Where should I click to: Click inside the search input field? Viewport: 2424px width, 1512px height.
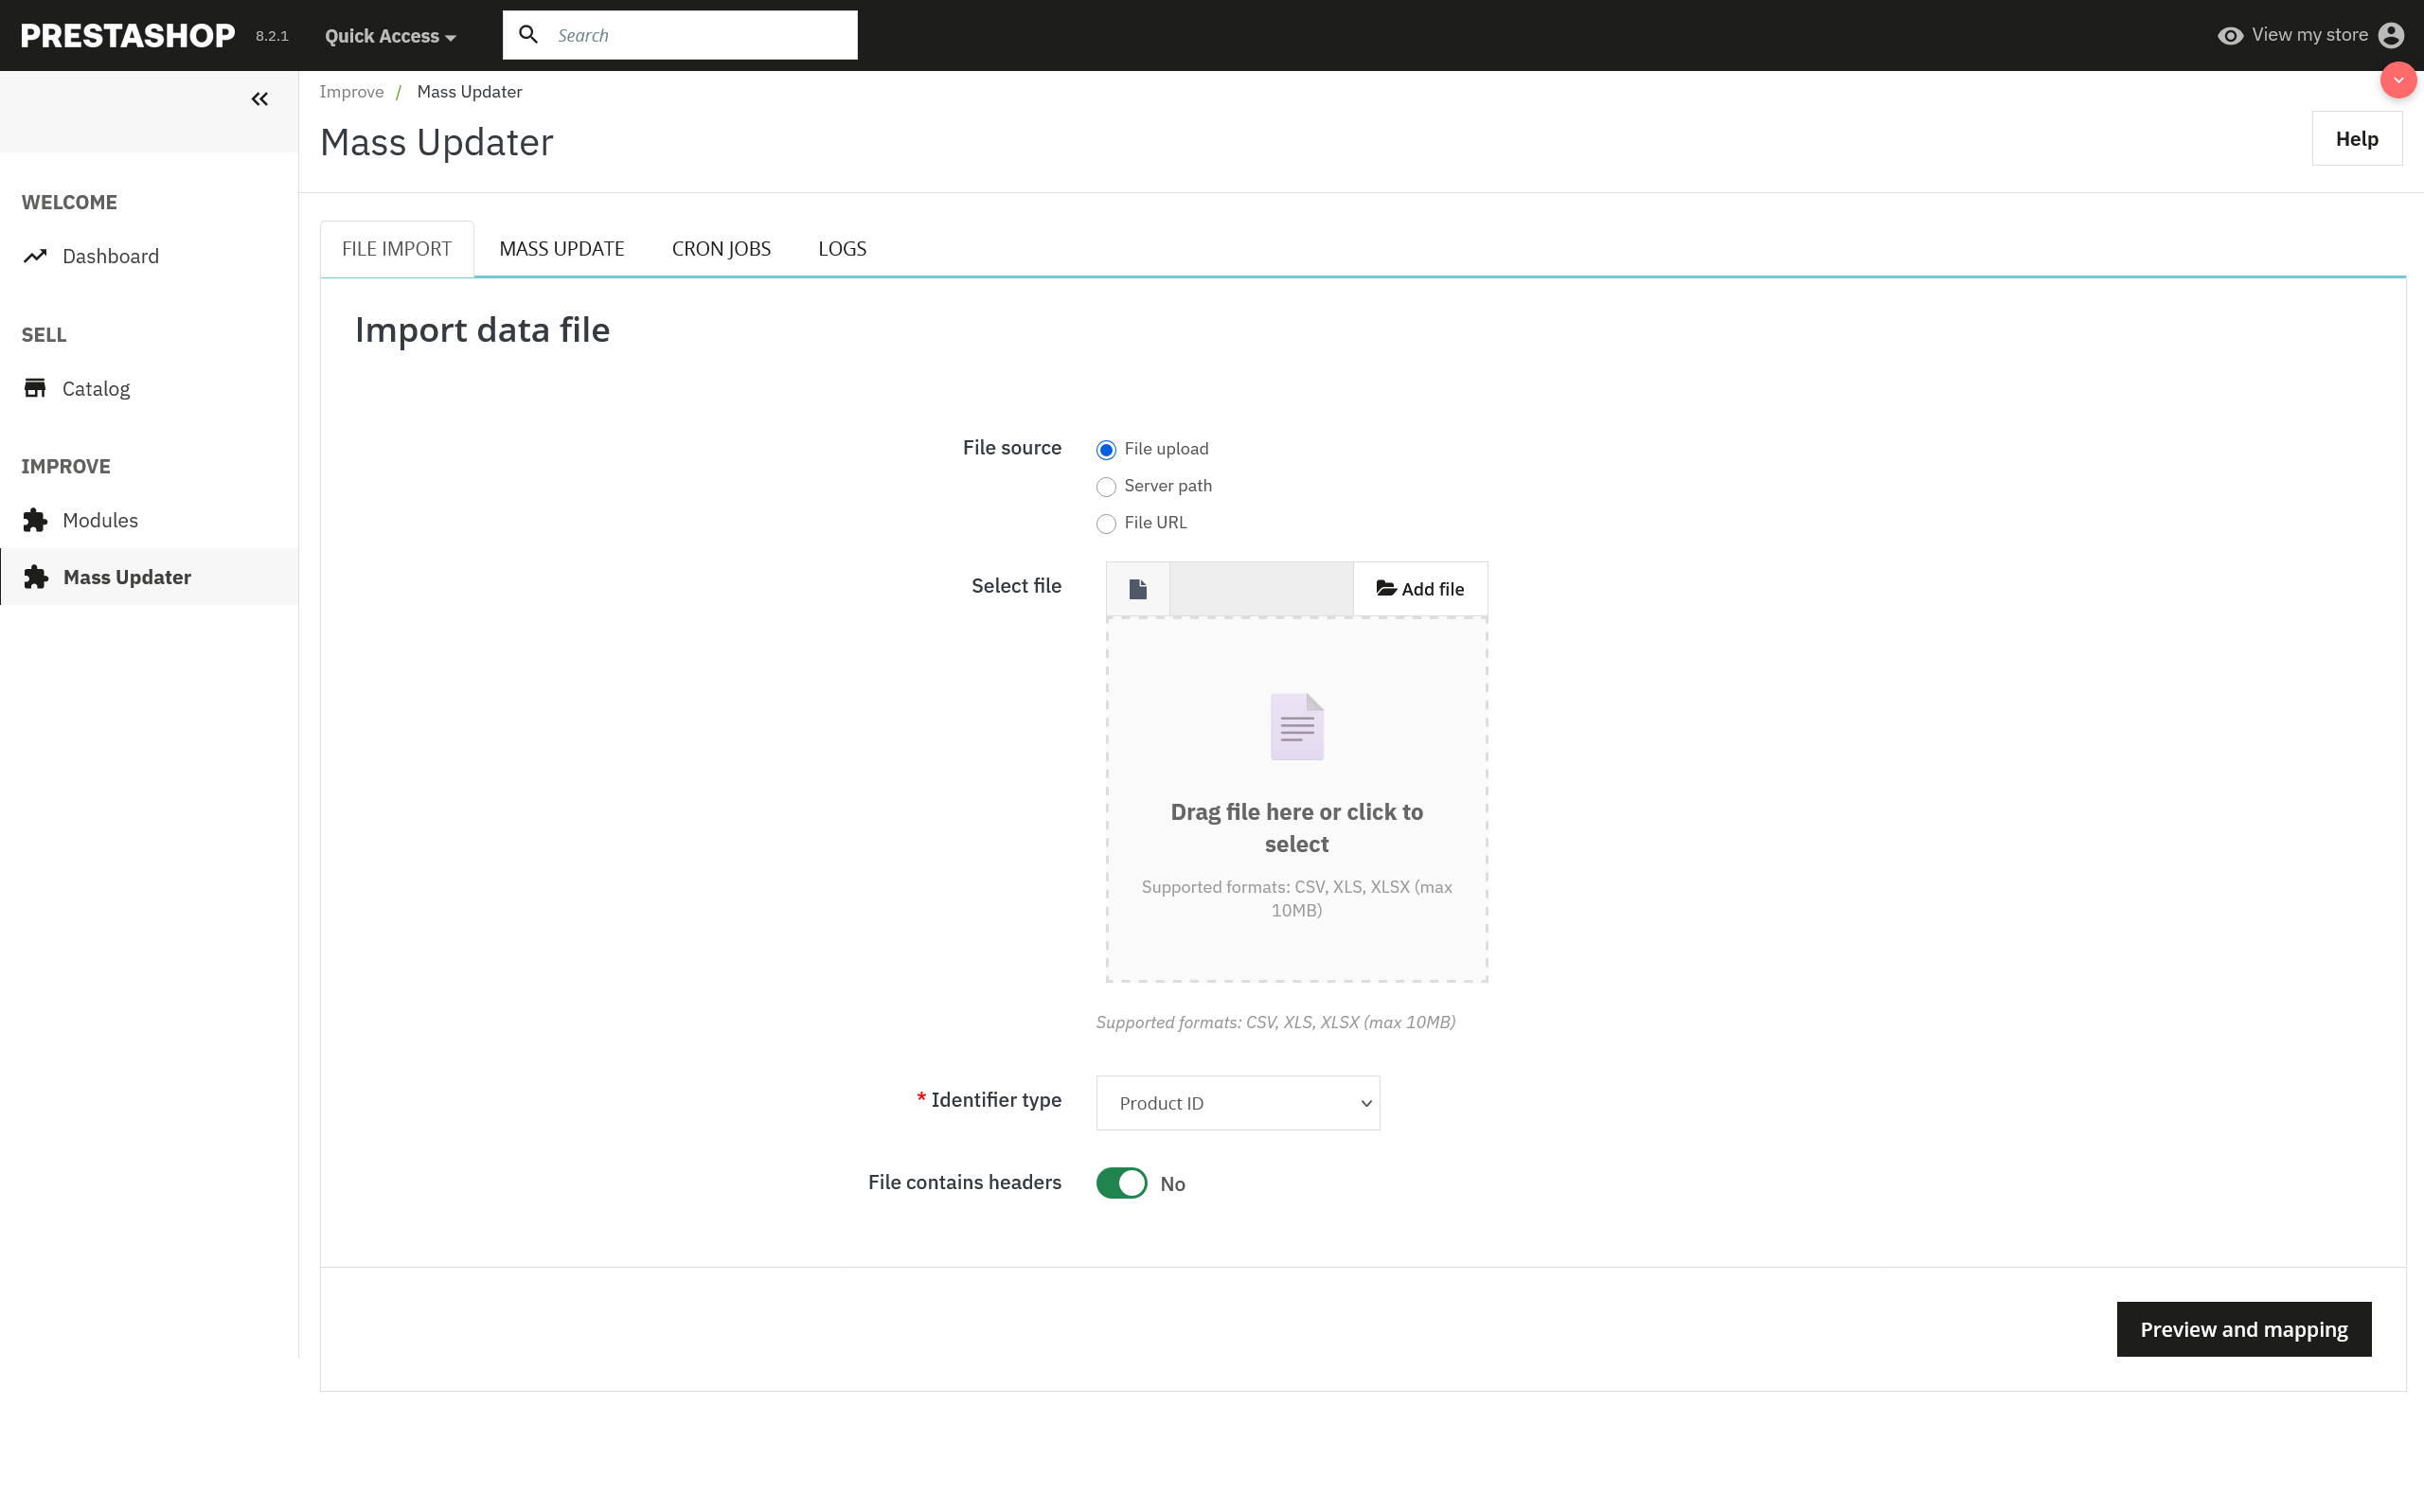[x=700, y=34]
